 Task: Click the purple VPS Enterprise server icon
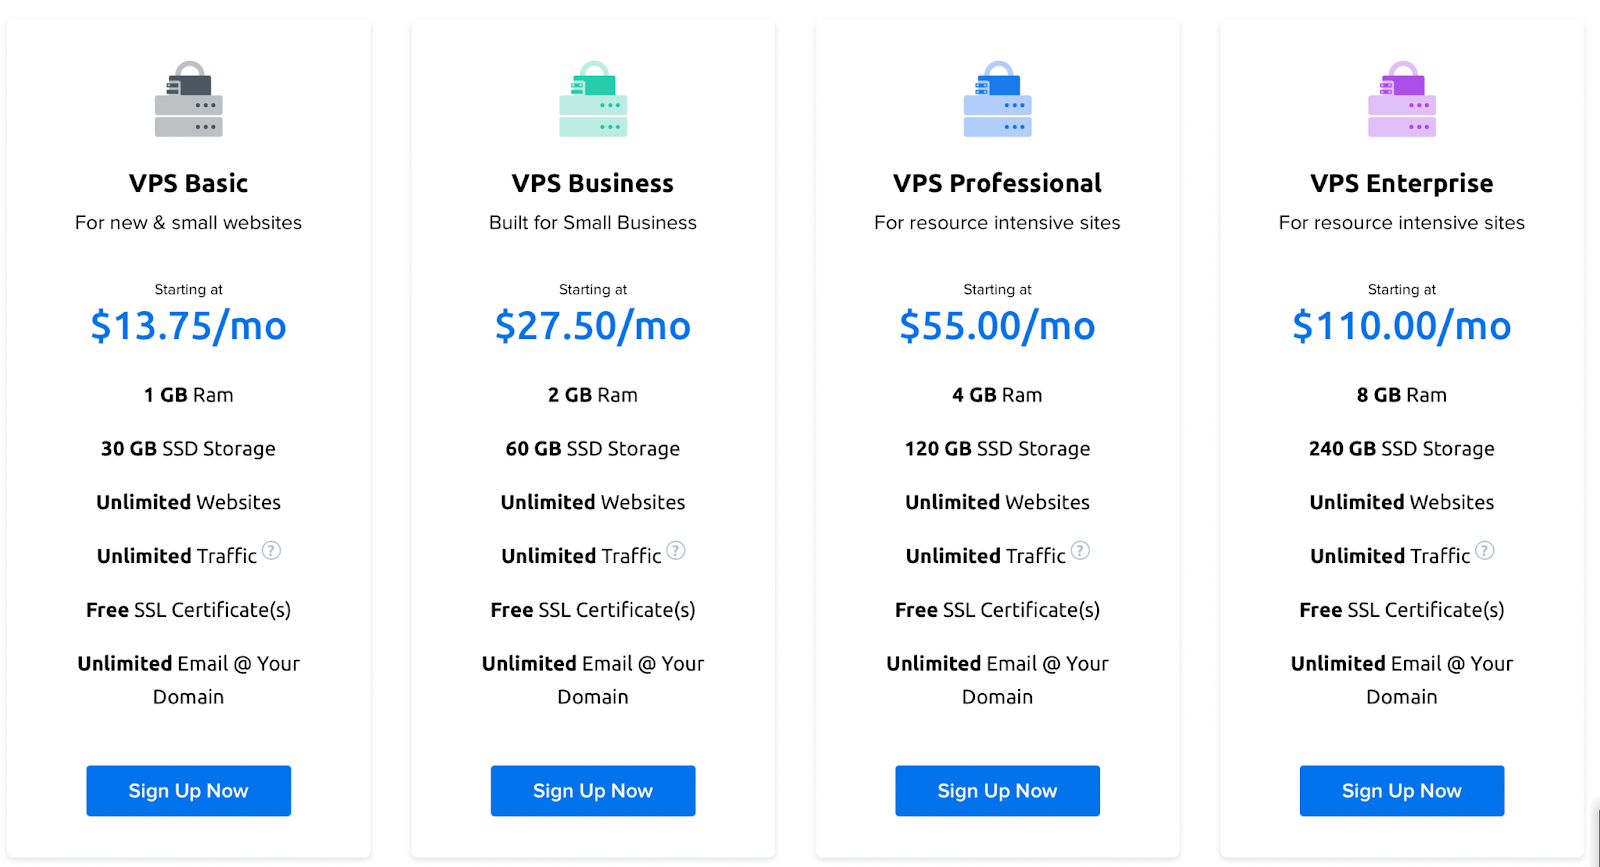click(x=1402, y=99)
